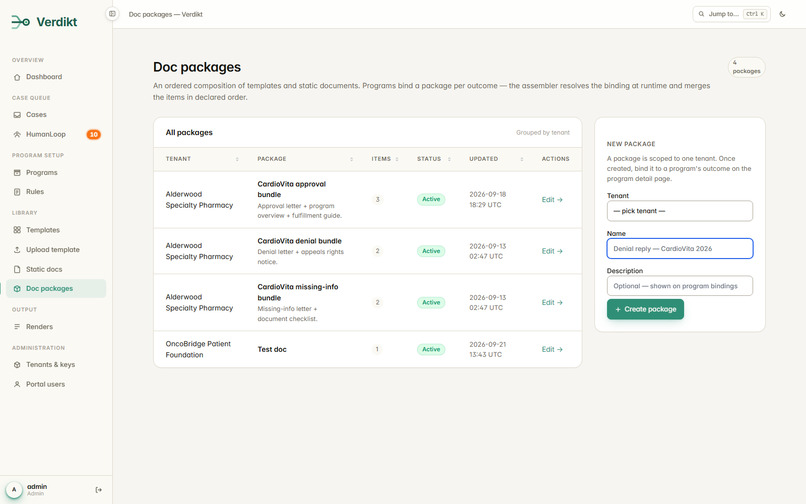
Task: Click the 'Grouped by tenant' label
Action: pos(543,133)
